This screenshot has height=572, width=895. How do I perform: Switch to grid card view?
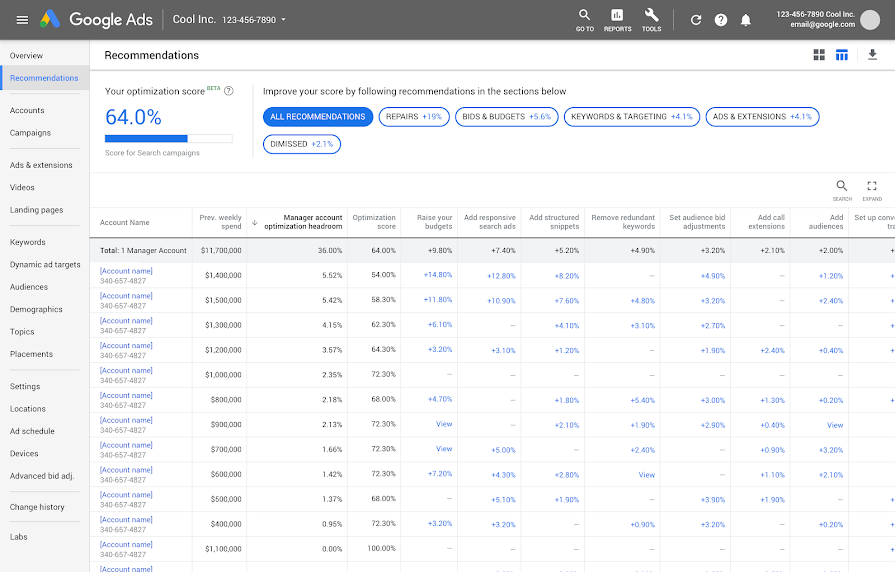pyautogui.click(x=820, y=55)
